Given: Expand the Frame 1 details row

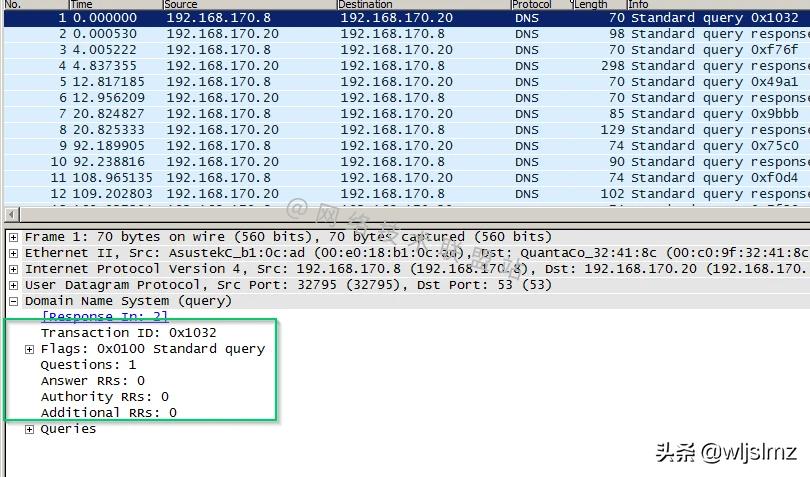Looking at the screenshot, I should (x=13, y=237).
